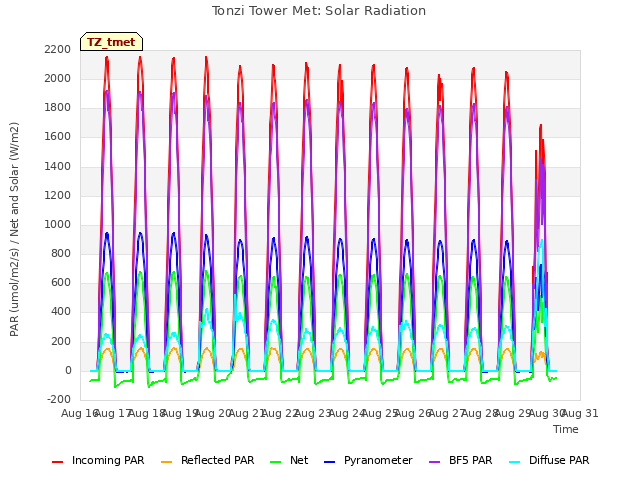Click the -200 y-axis tick label

59,400
